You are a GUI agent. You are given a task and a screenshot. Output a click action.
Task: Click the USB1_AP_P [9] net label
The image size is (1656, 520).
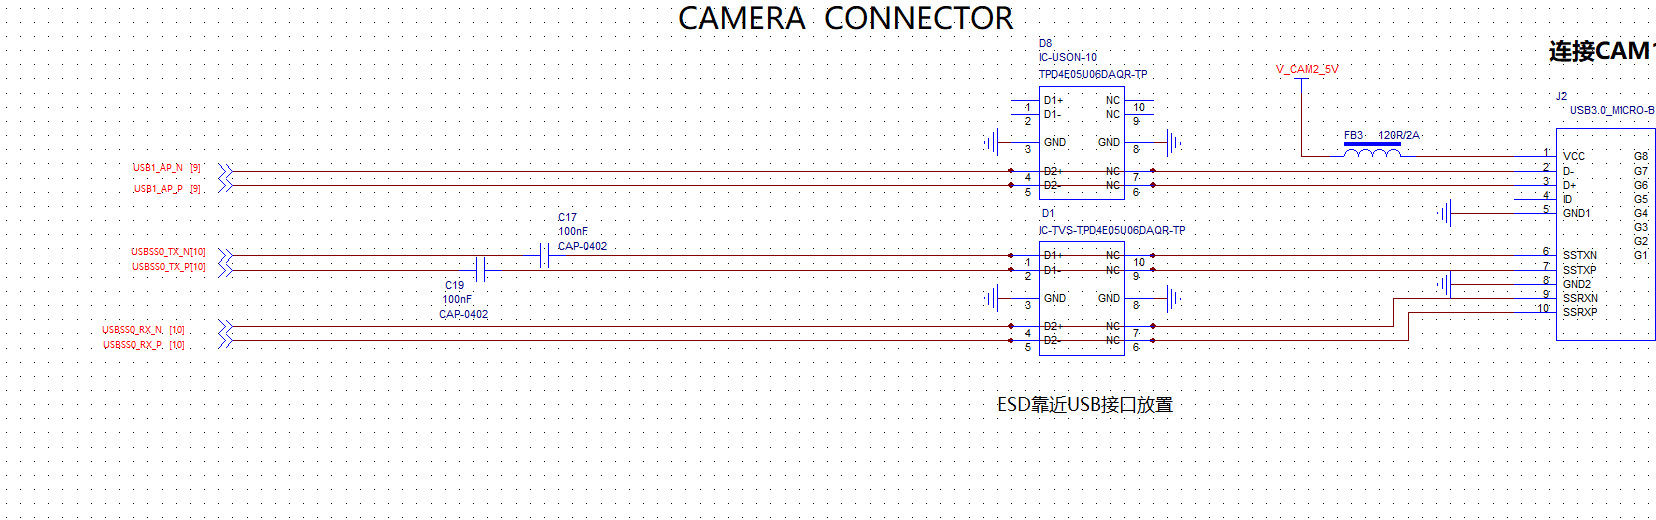(167, 188)
